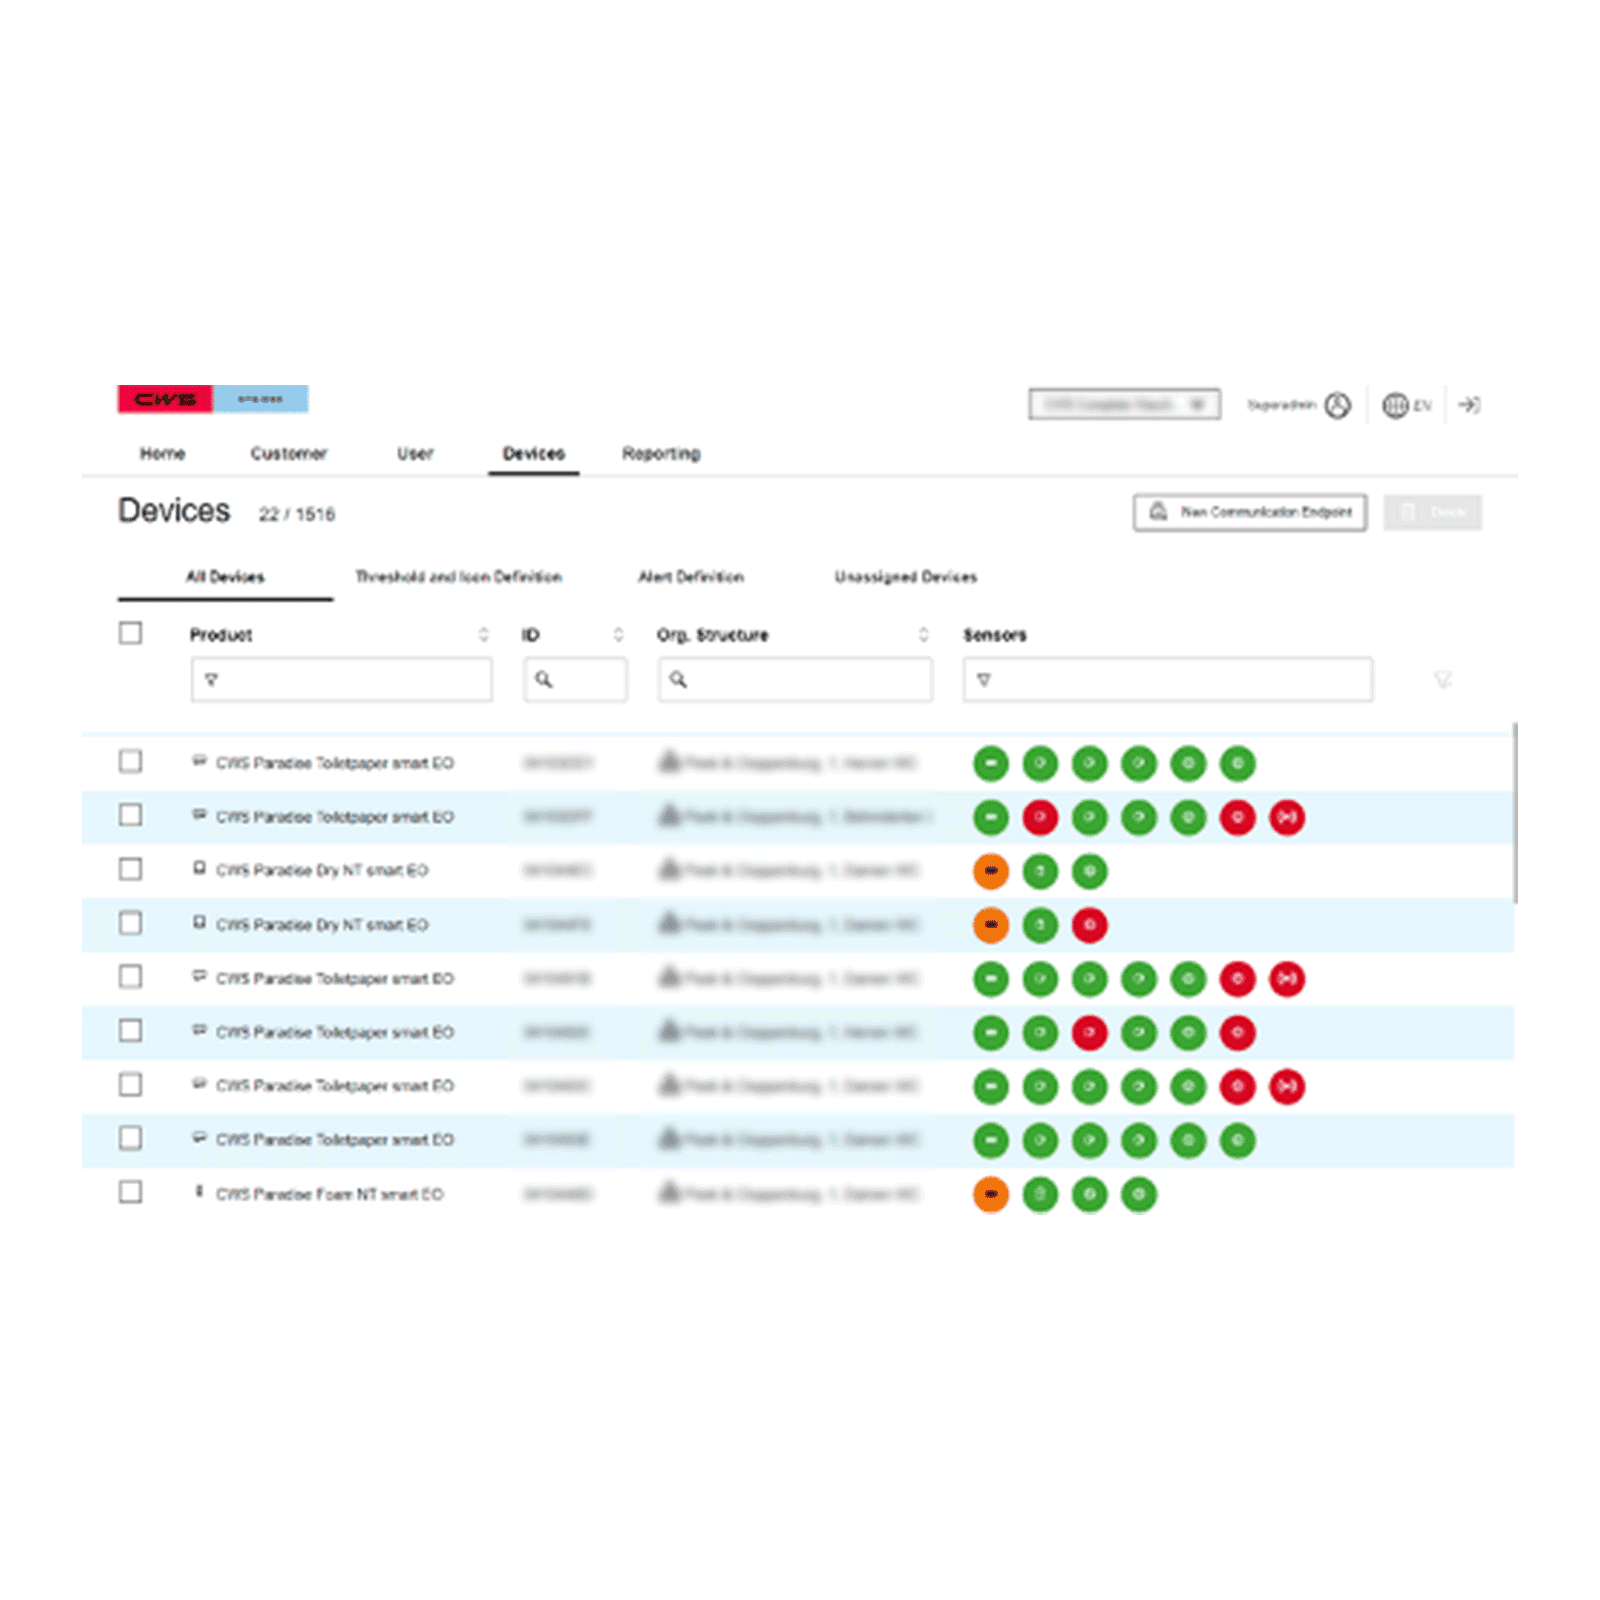This screenshot has height=1600, width=1600.
Task: Click the red second sensor in a Toiletpaper row
Action: click(1040, 817)
